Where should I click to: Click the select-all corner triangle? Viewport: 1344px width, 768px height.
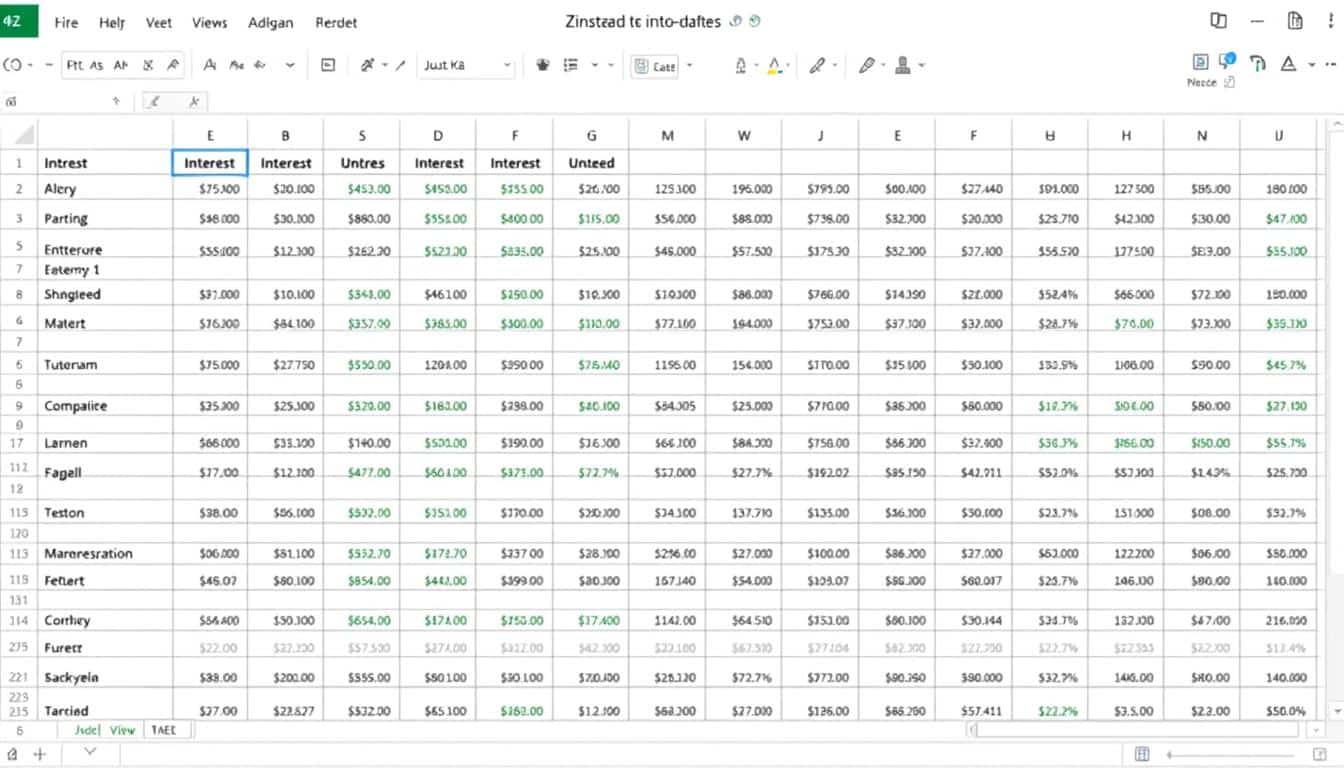[x=22, y=135]
